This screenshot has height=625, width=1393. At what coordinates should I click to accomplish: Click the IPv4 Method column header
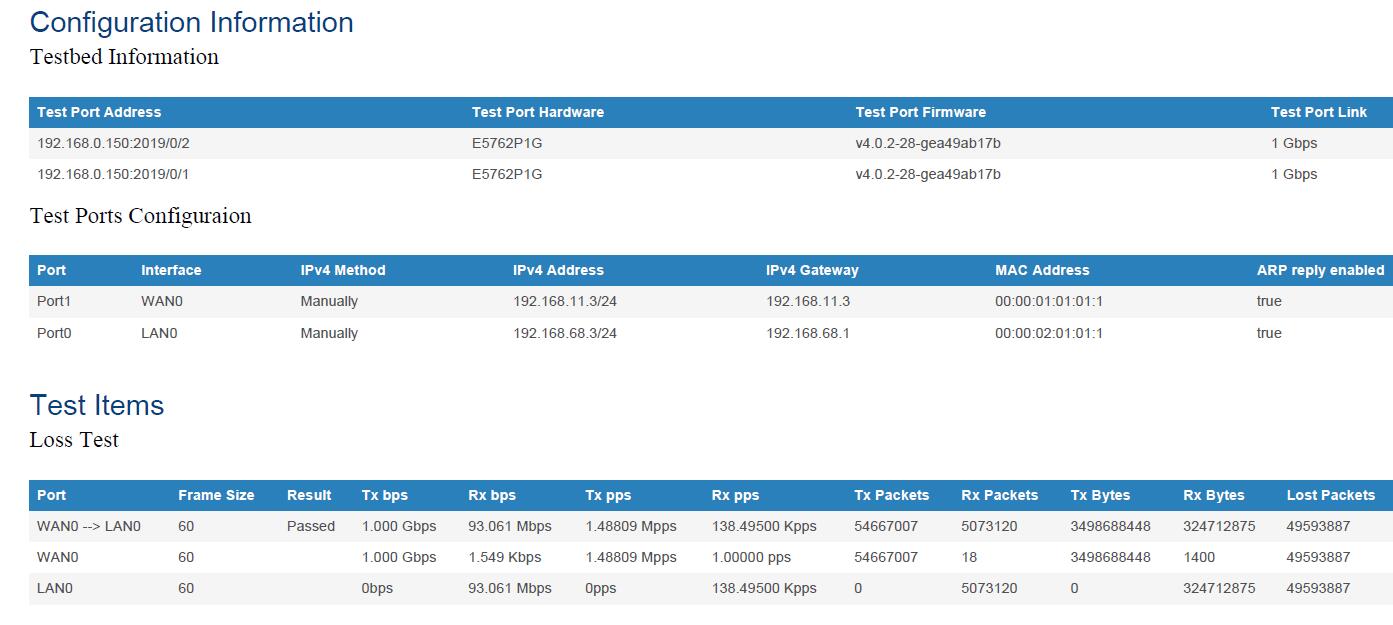coord(343,270)
